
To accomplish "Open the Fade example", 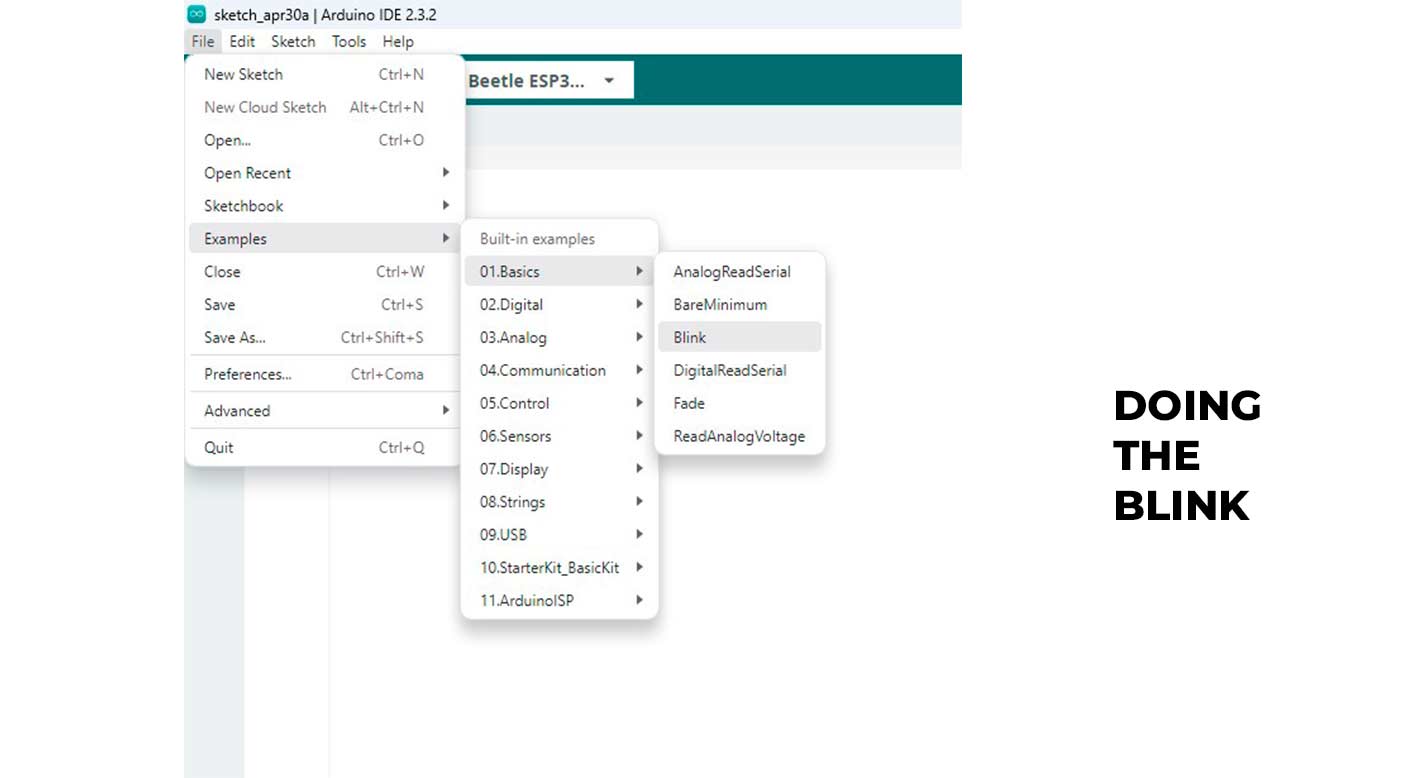I will click(740, 403).
